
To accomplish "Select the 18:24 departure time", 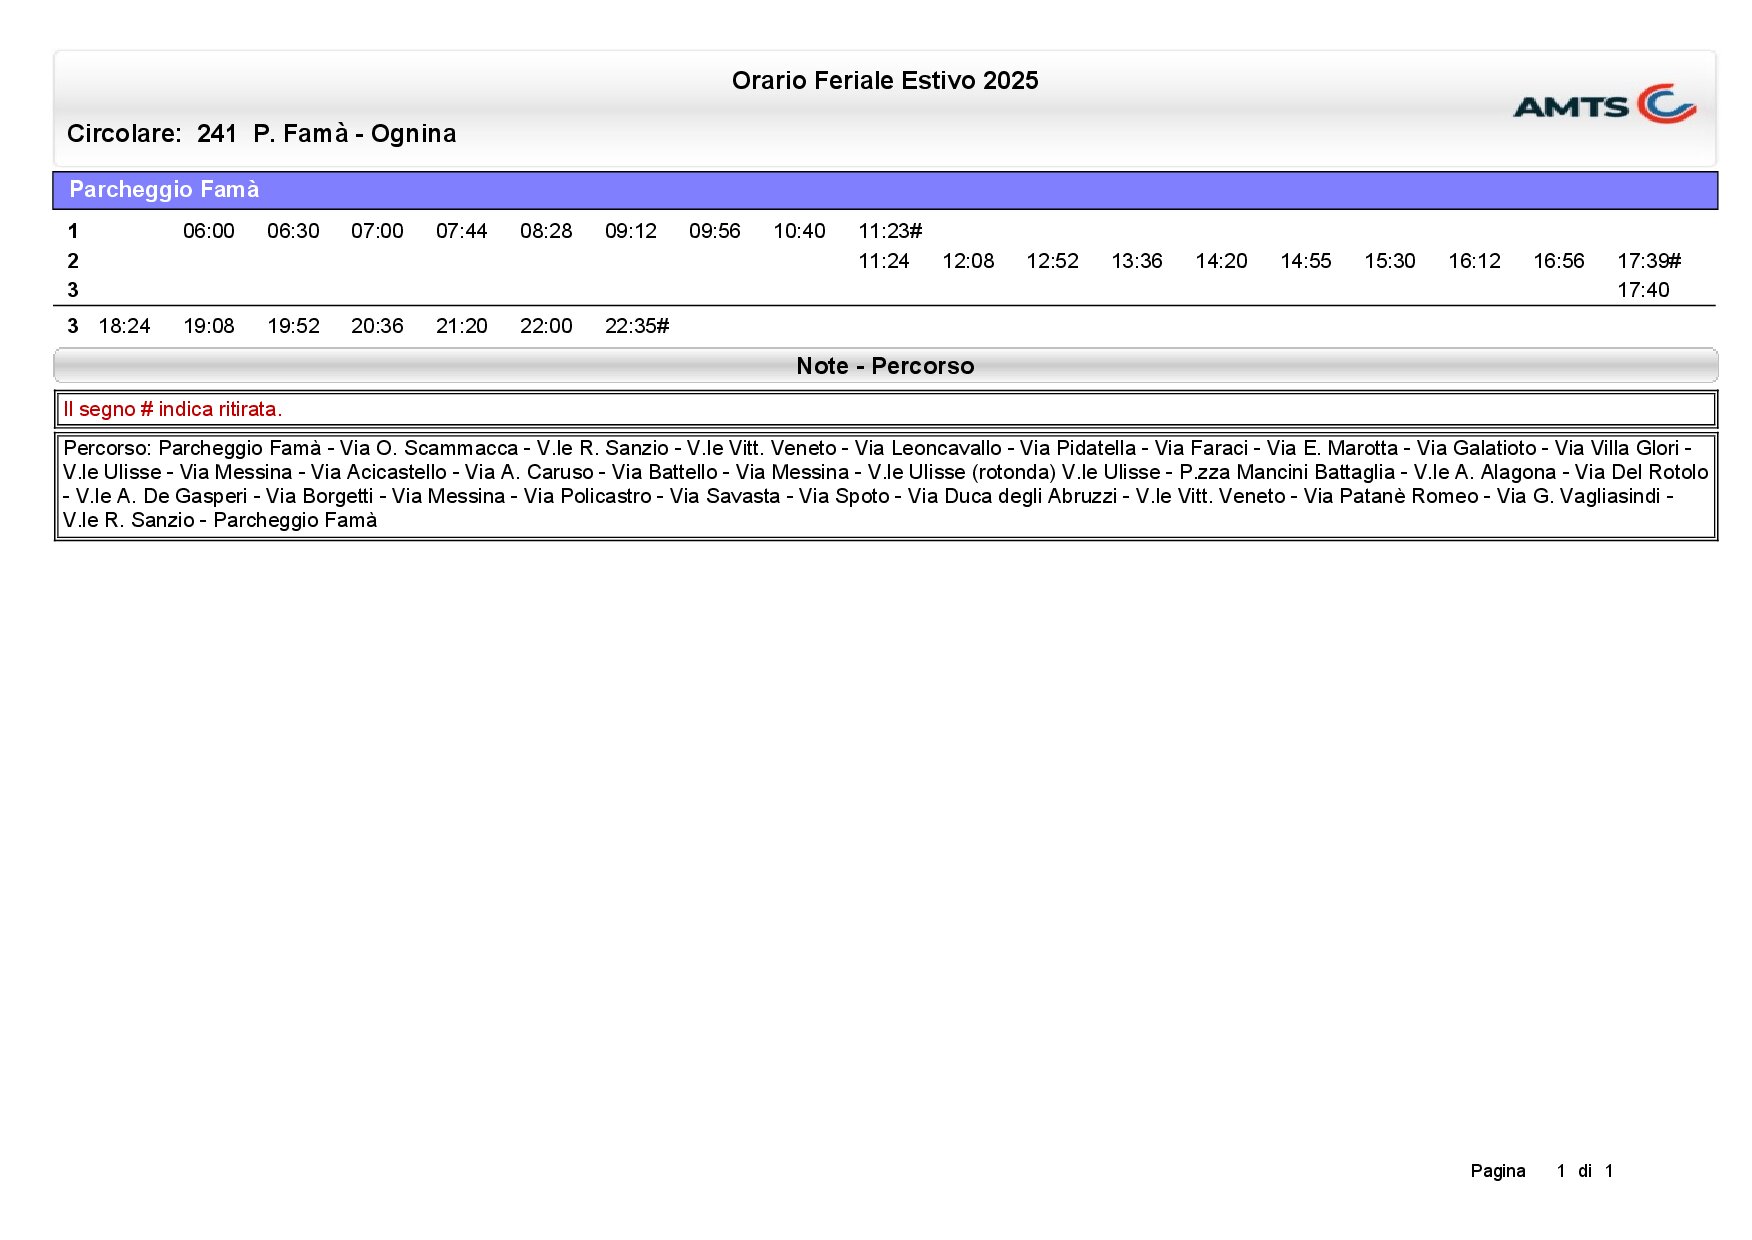I will pyautogui.click(x=124, y=326).
